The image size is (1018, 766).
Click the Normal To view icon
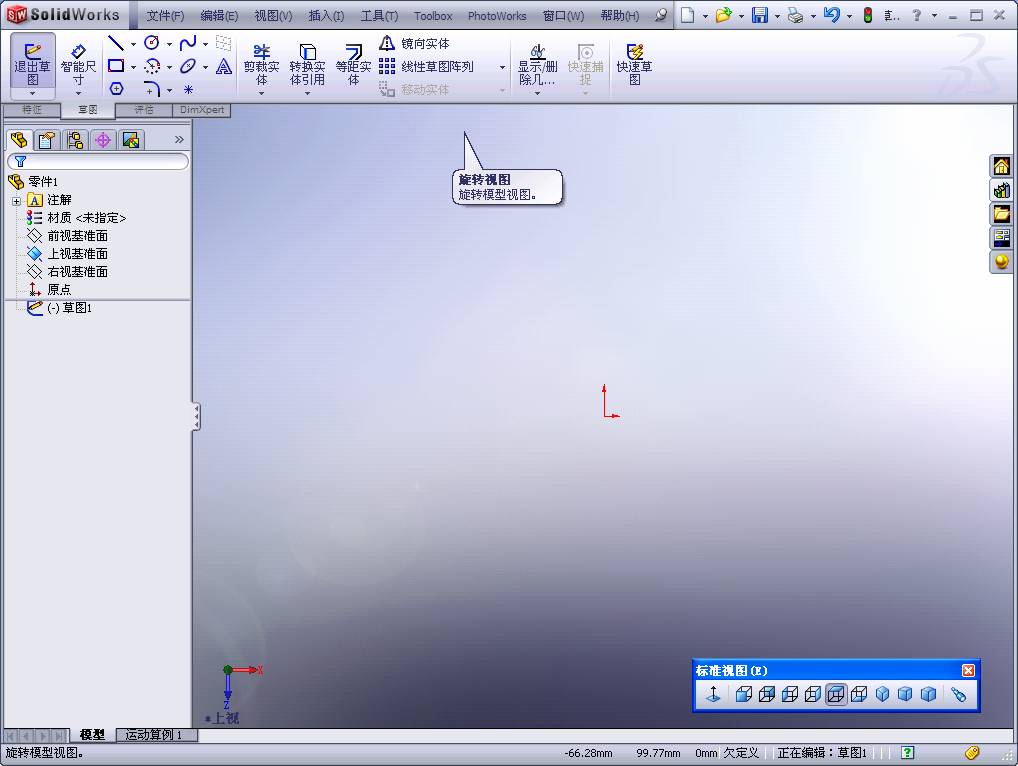713,694
